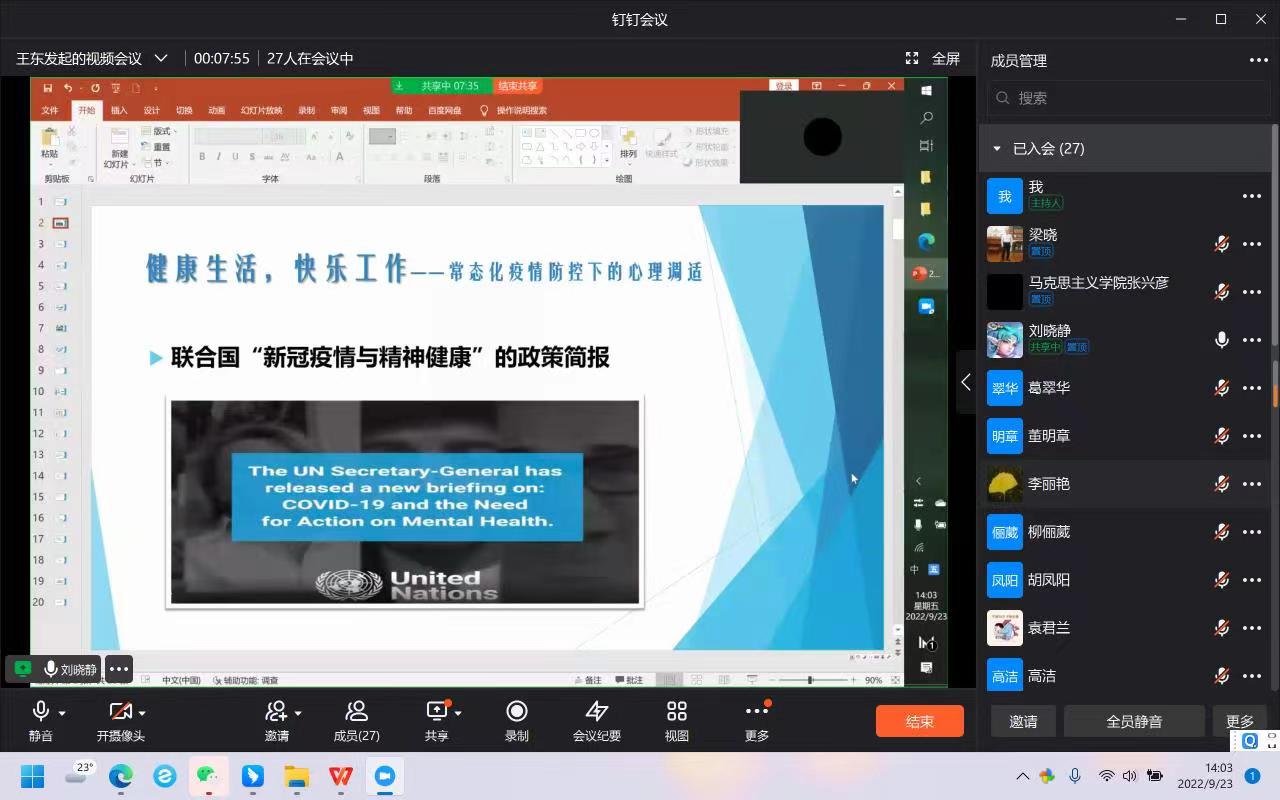Open more options for 胡凤阳
This screenshot has width=1280, height=800.
click(x=1252, y=580)
